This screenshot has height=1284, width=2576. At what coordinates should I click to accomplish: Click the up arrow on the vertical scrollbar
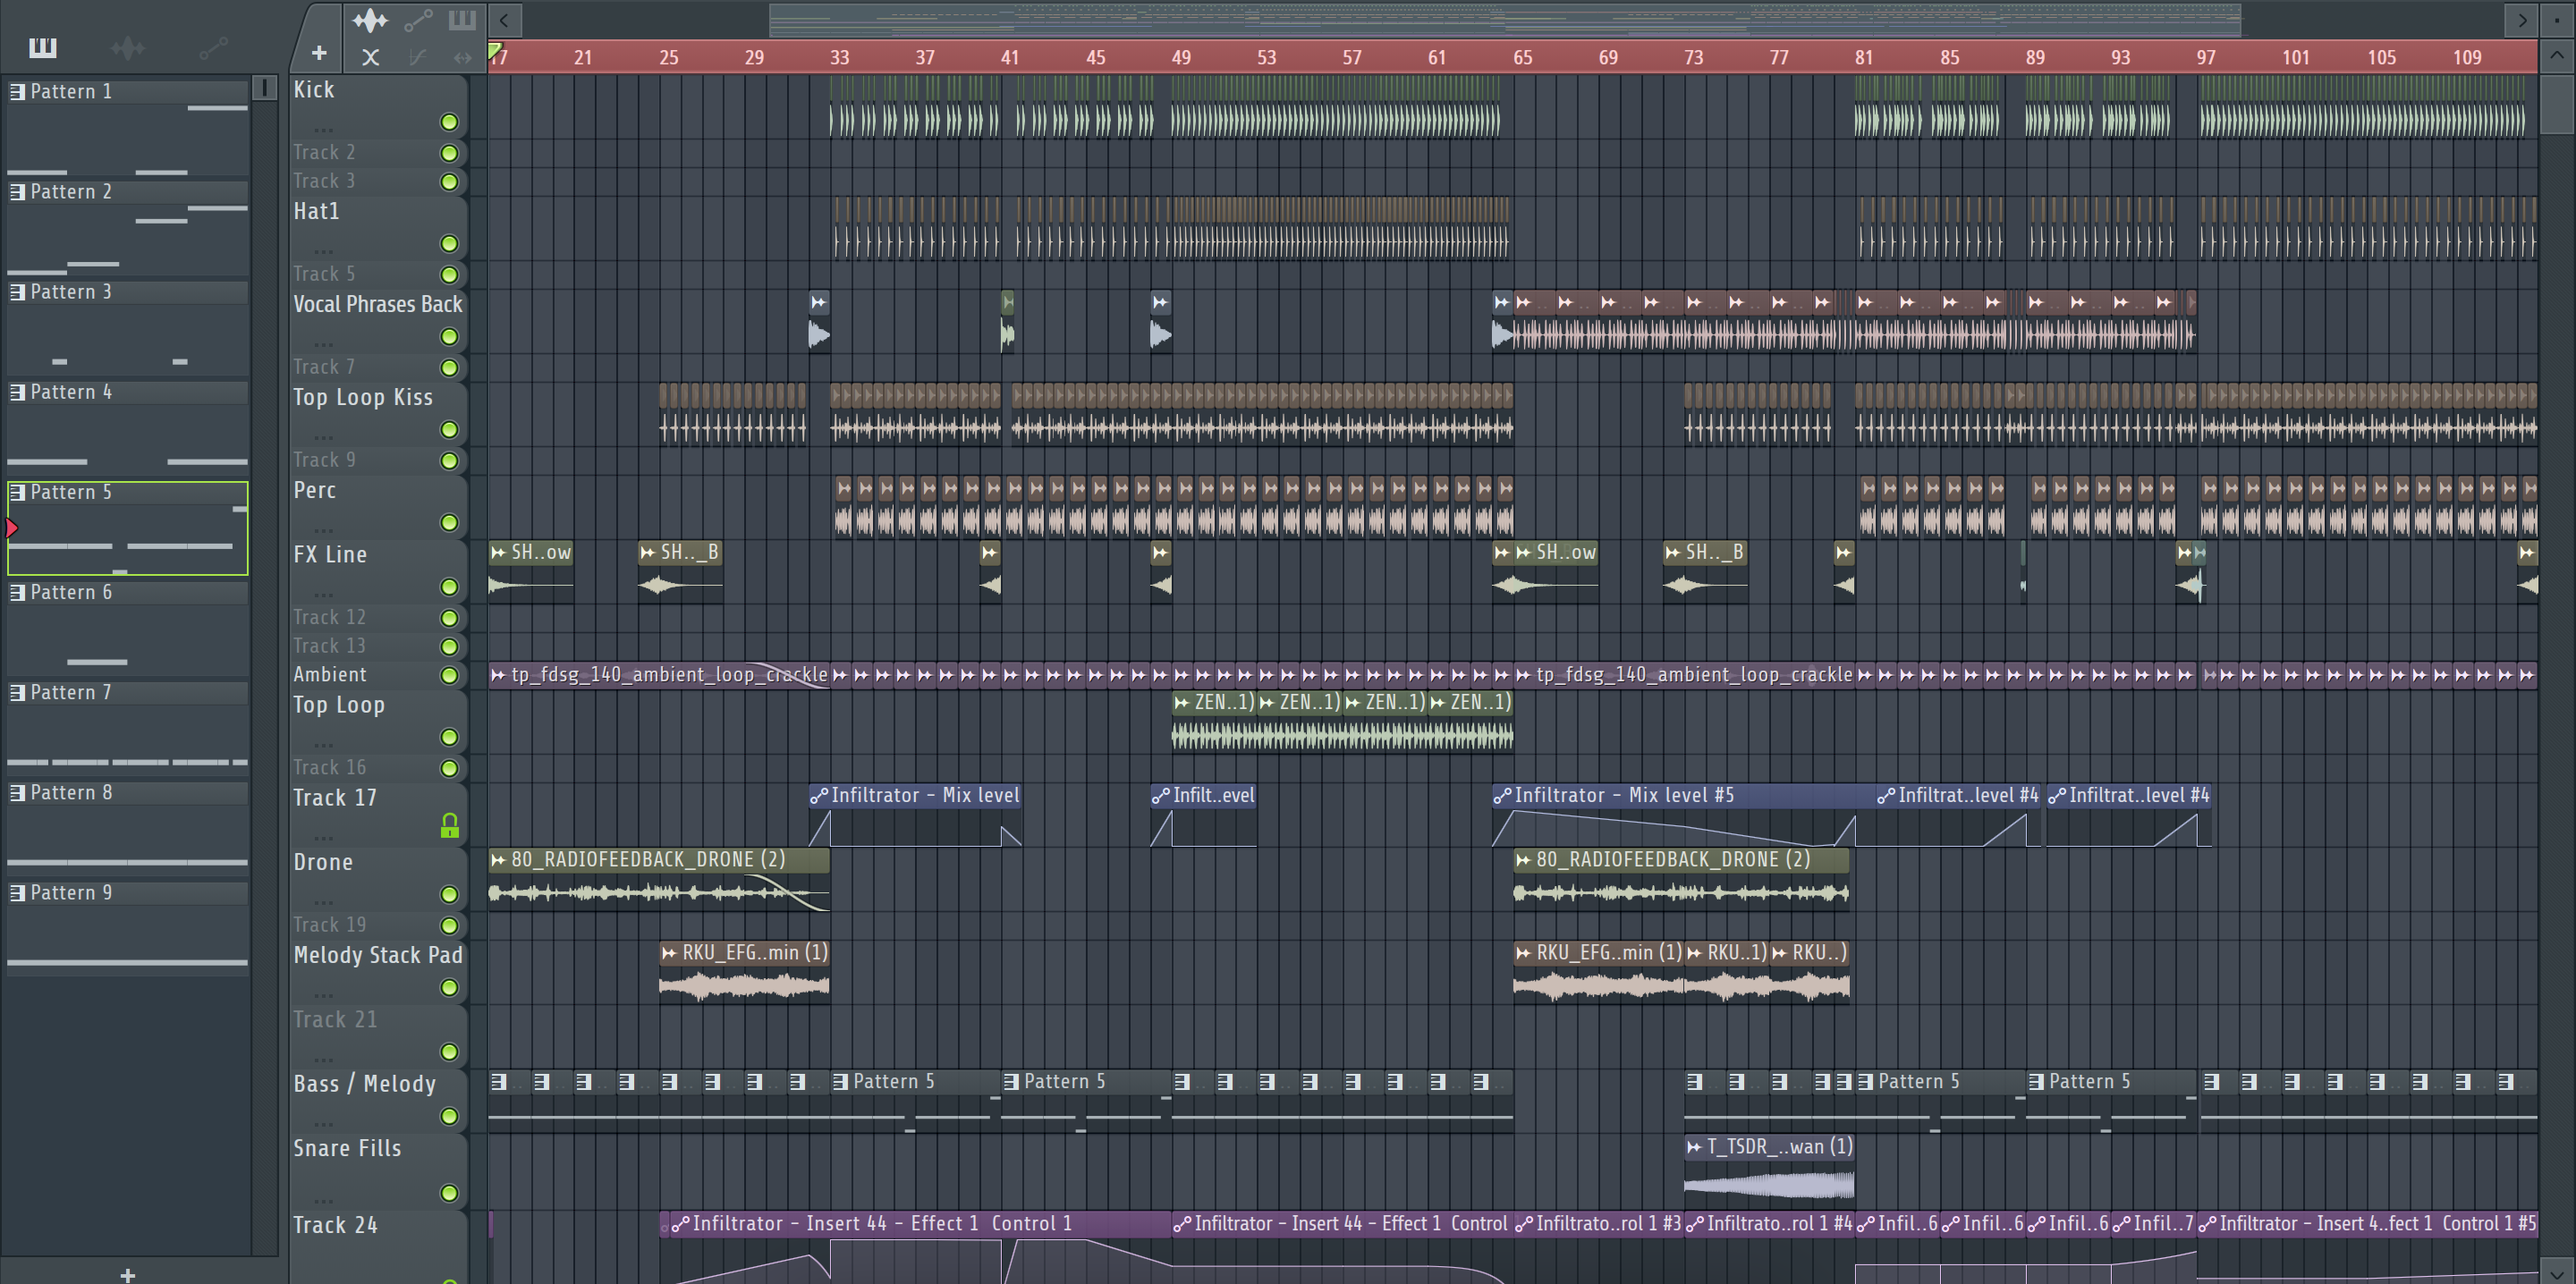pos(2556,56)
